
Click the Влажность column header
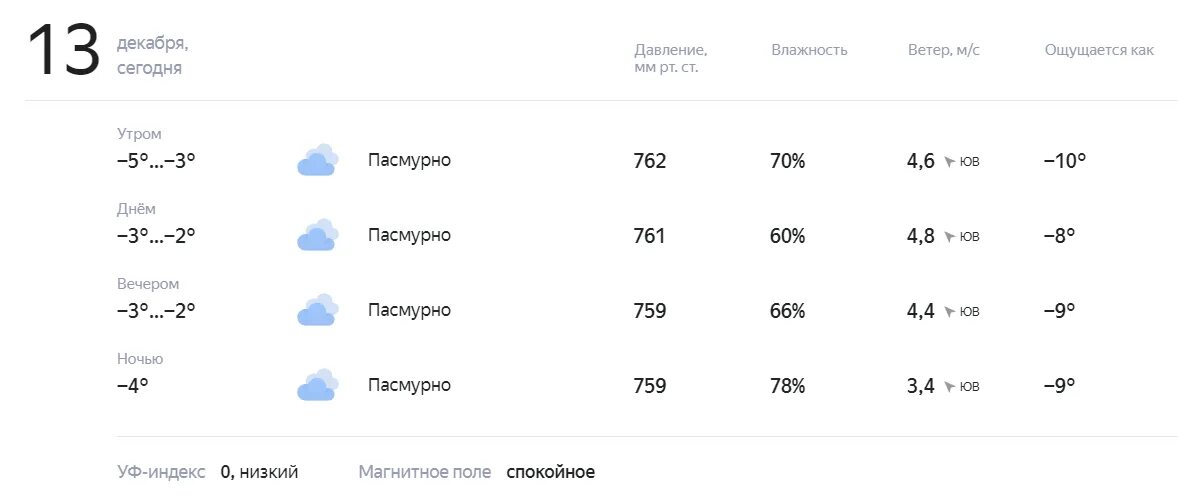click(809, 50)
